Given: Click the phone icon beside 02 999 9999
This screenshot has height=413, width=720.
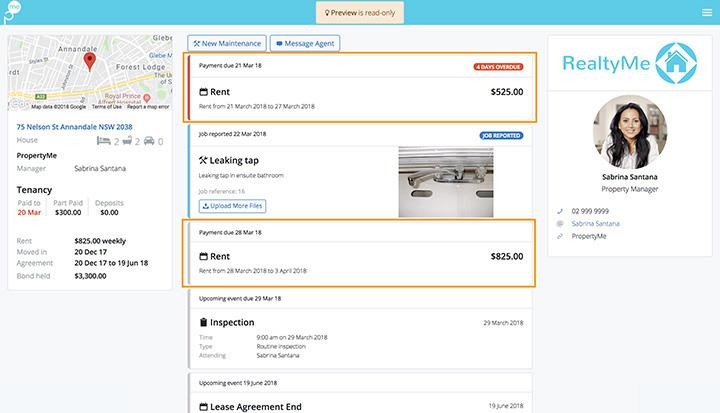Looking at the screenshot, I should tap(559, 211).
